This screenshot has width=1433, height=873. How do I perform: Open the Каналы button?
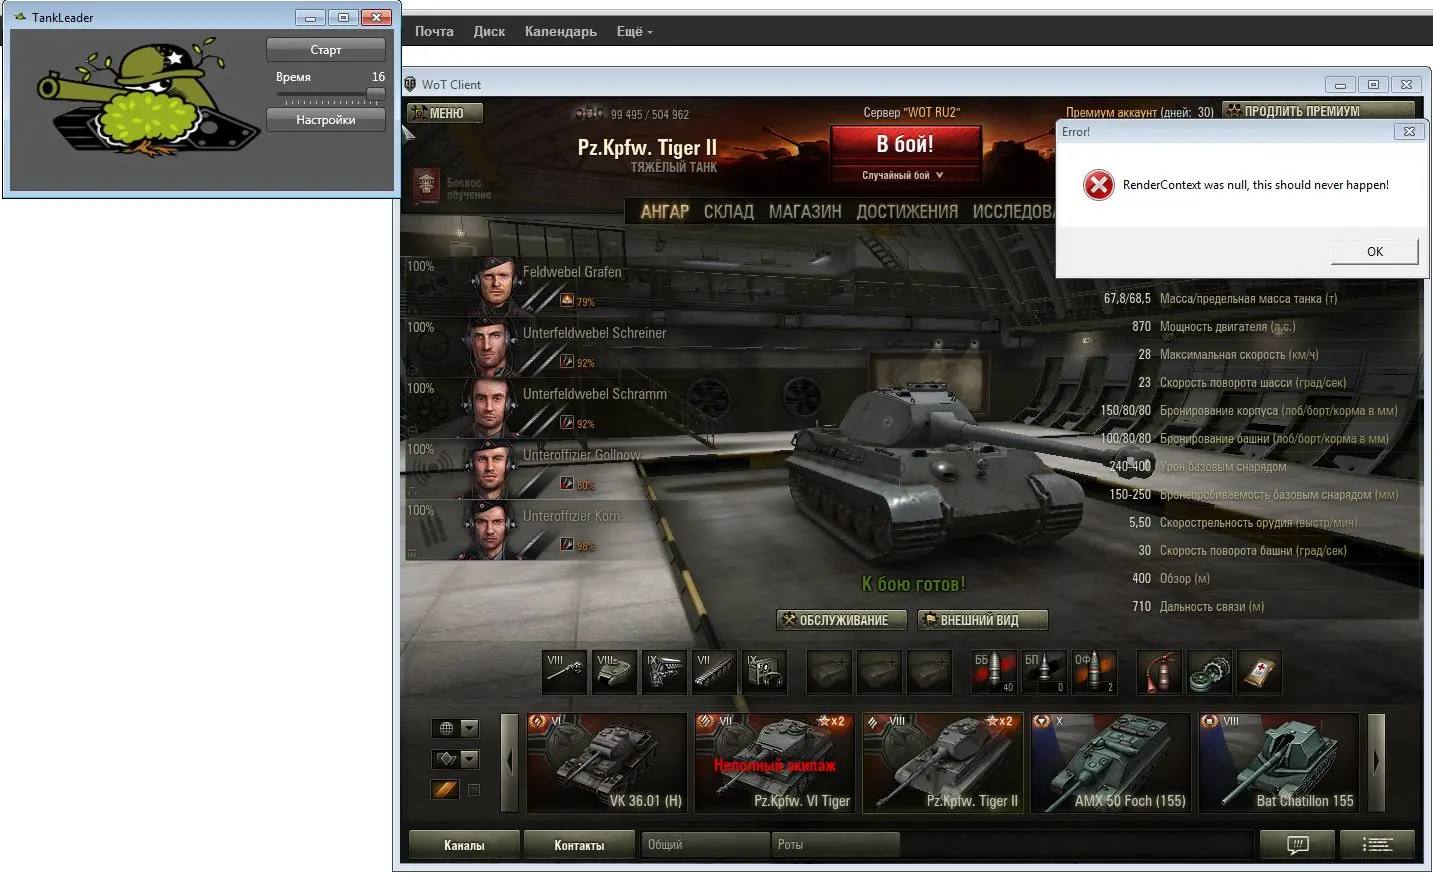[464, 845]
